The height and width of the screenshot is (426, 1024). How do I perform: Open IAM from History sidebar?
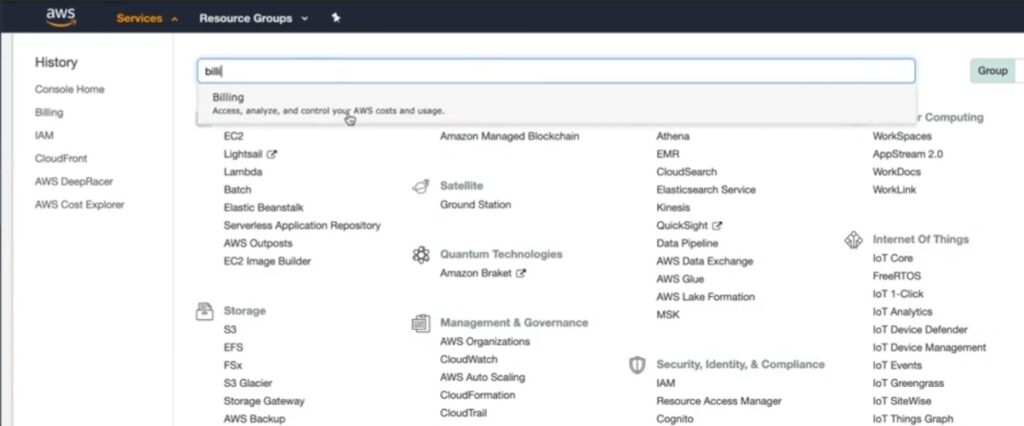44,135
